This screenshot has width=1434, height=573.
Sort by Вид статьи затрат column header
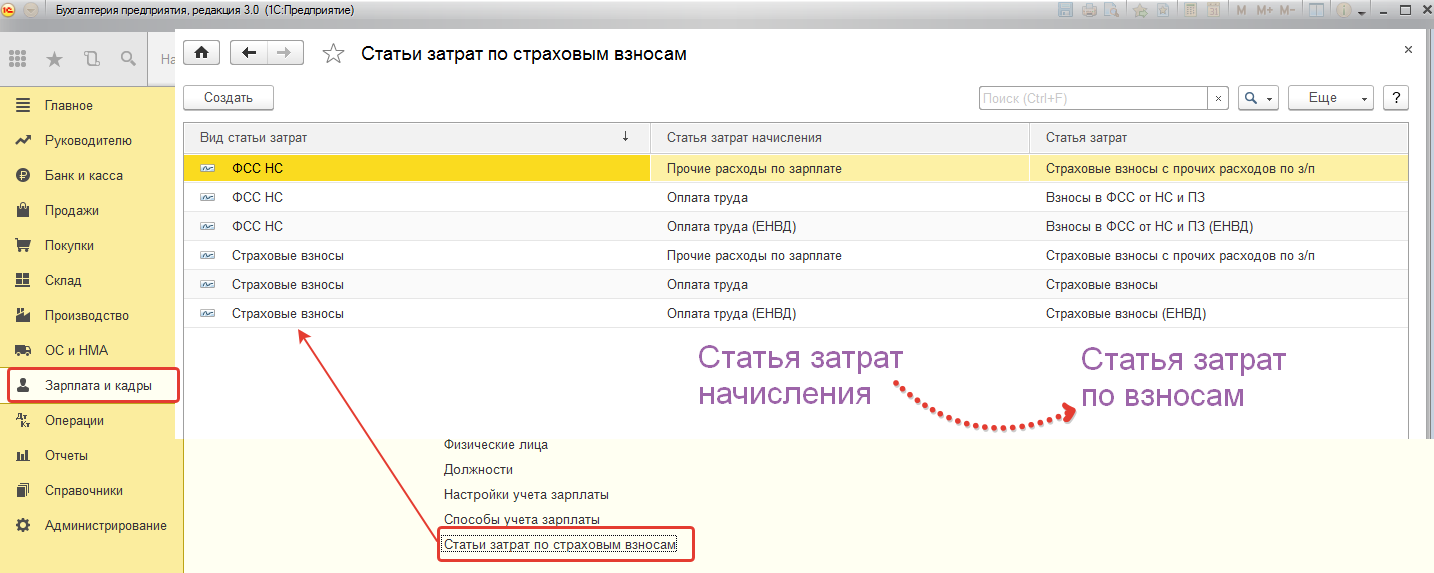[x=417, y=137]
